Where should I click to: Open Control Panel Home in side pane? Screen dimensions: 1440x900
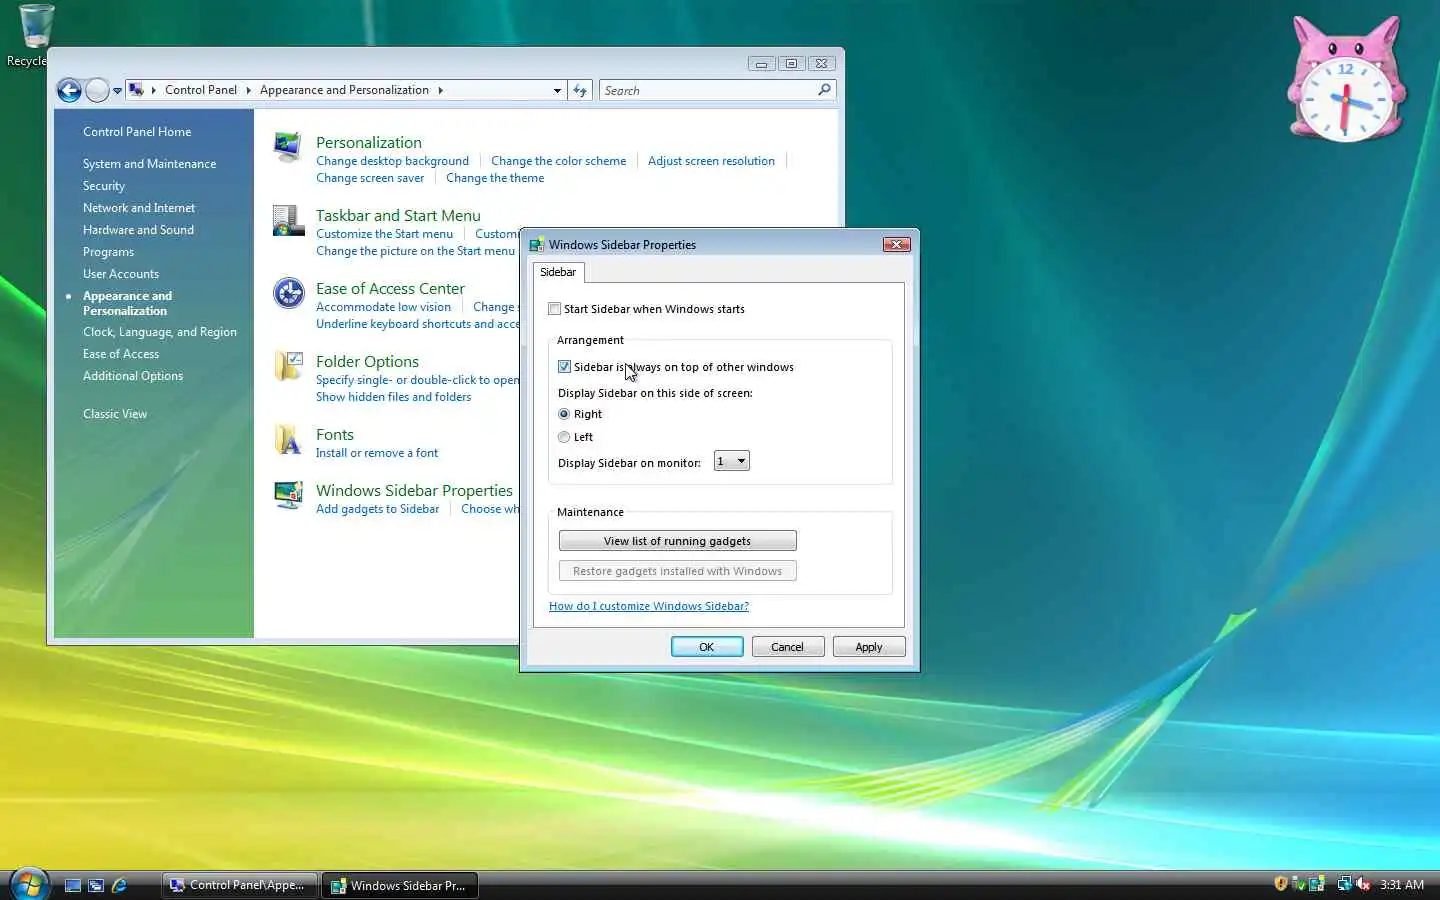click(137, 132)
